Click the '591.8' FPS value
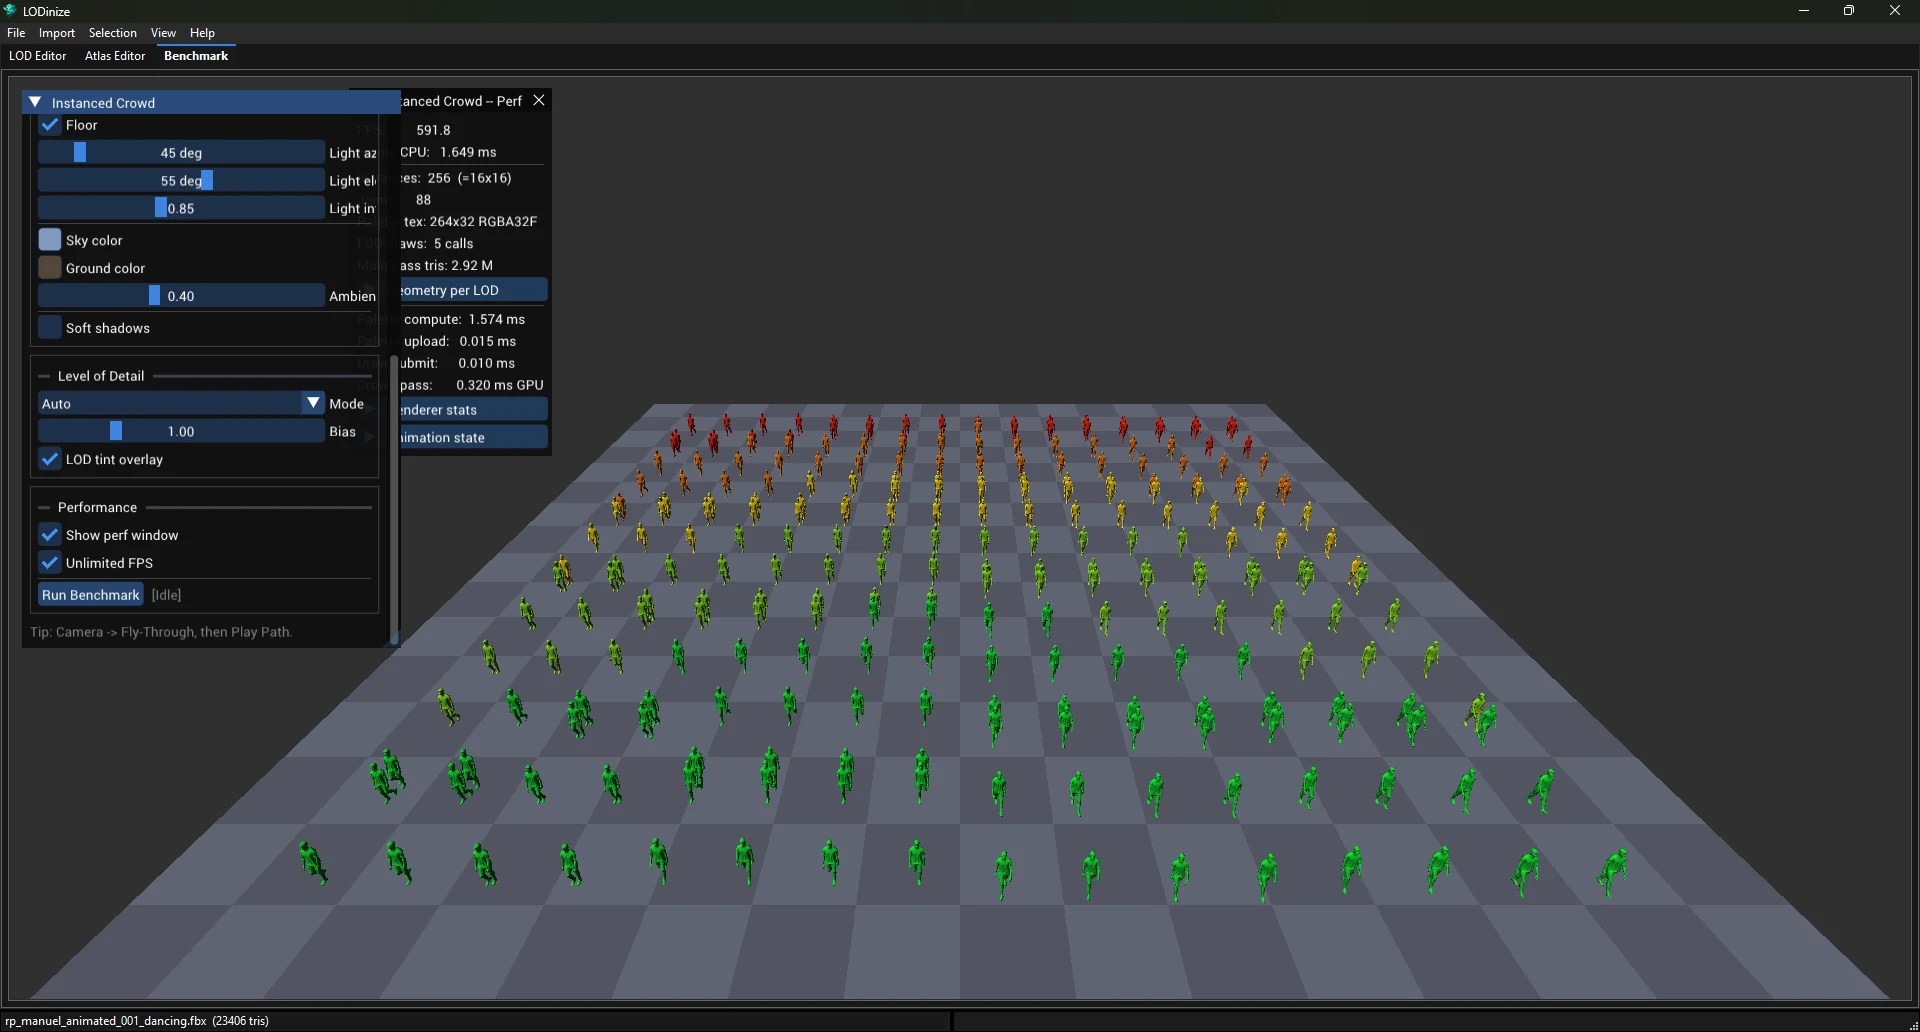Image resolution: width=1920 pixels, height=1032 pixels. 433,130
